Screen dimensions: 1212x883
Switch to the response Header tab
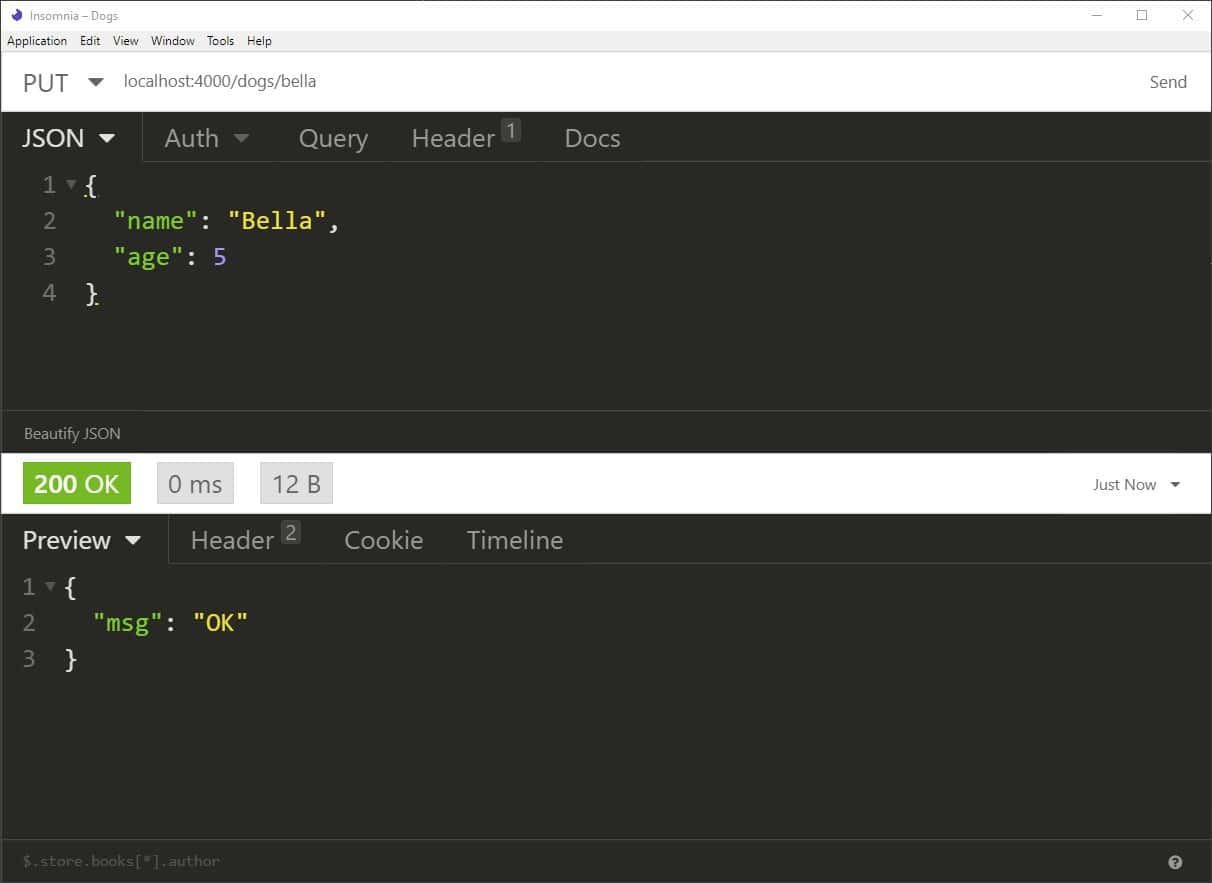(244, 540)
